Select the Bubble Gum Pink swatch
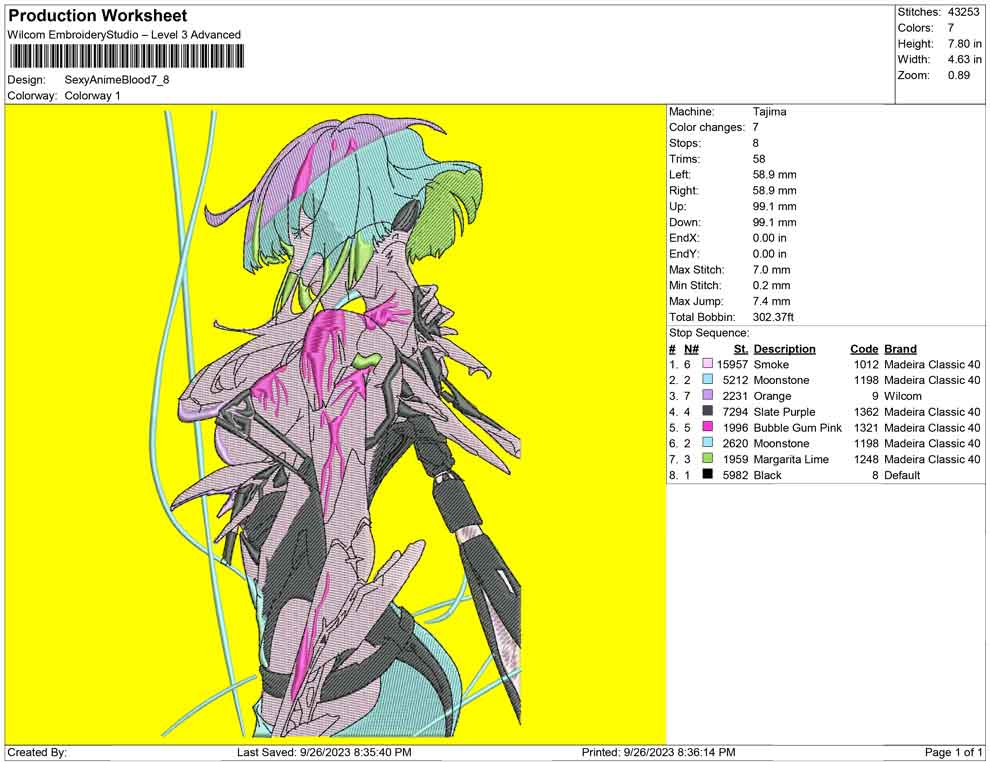 (x=708, y=427)
